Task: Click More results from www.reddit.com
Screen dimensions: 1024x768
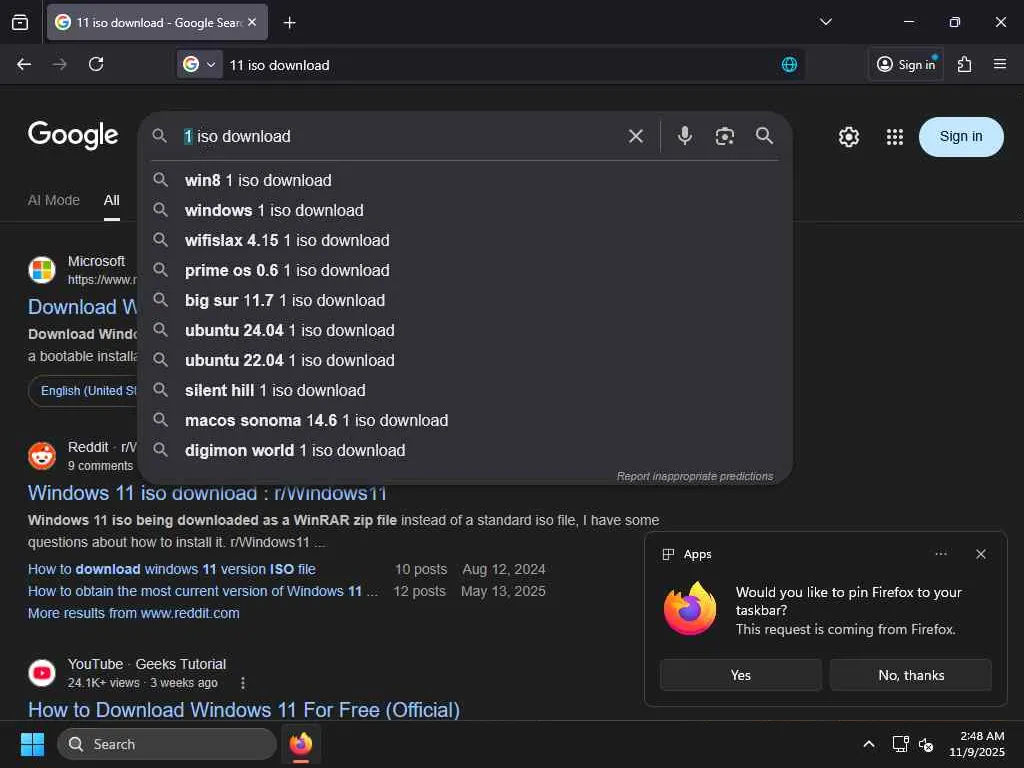Action: pos(133,613)
